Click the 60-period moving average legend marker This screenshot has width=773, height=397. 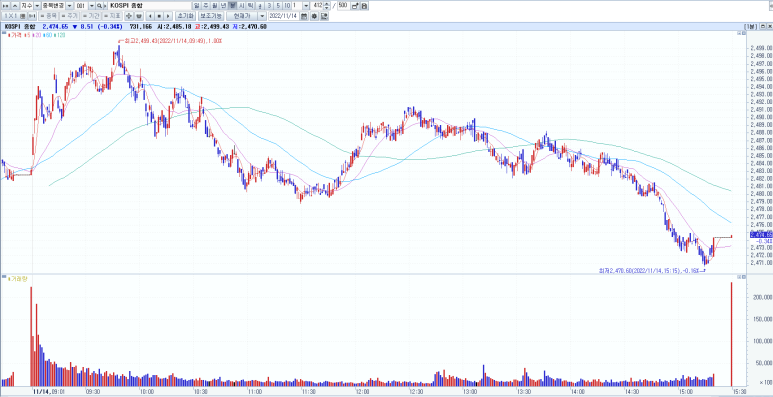point(47,35)
